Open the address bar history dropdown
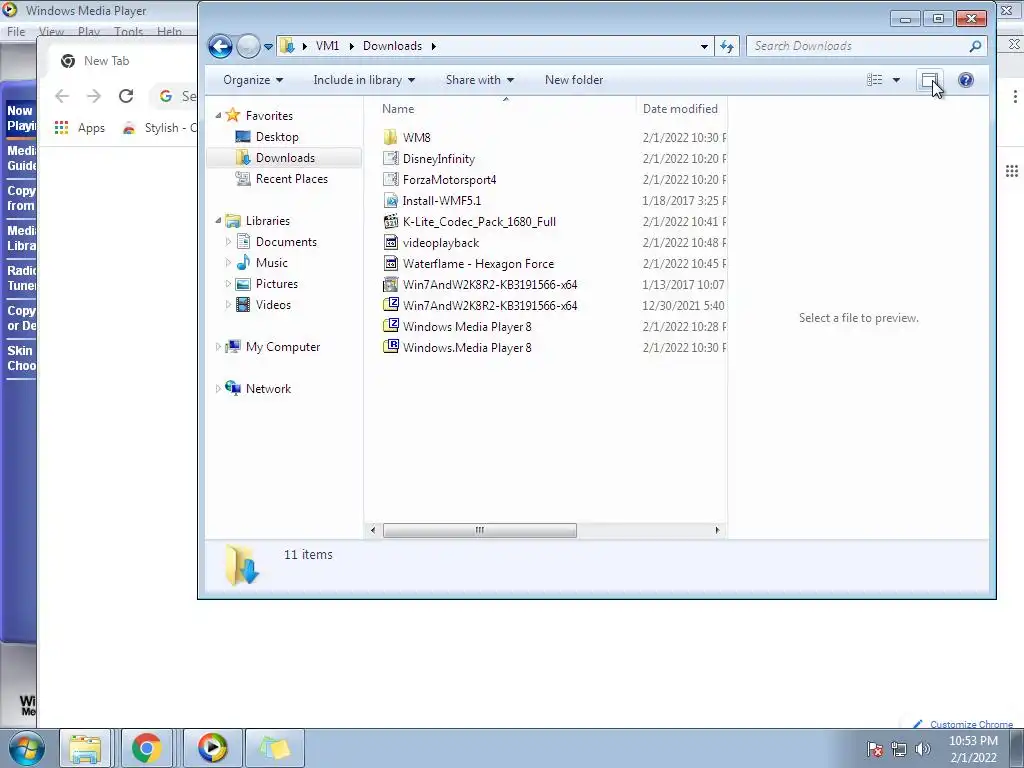 pos(704,46)
